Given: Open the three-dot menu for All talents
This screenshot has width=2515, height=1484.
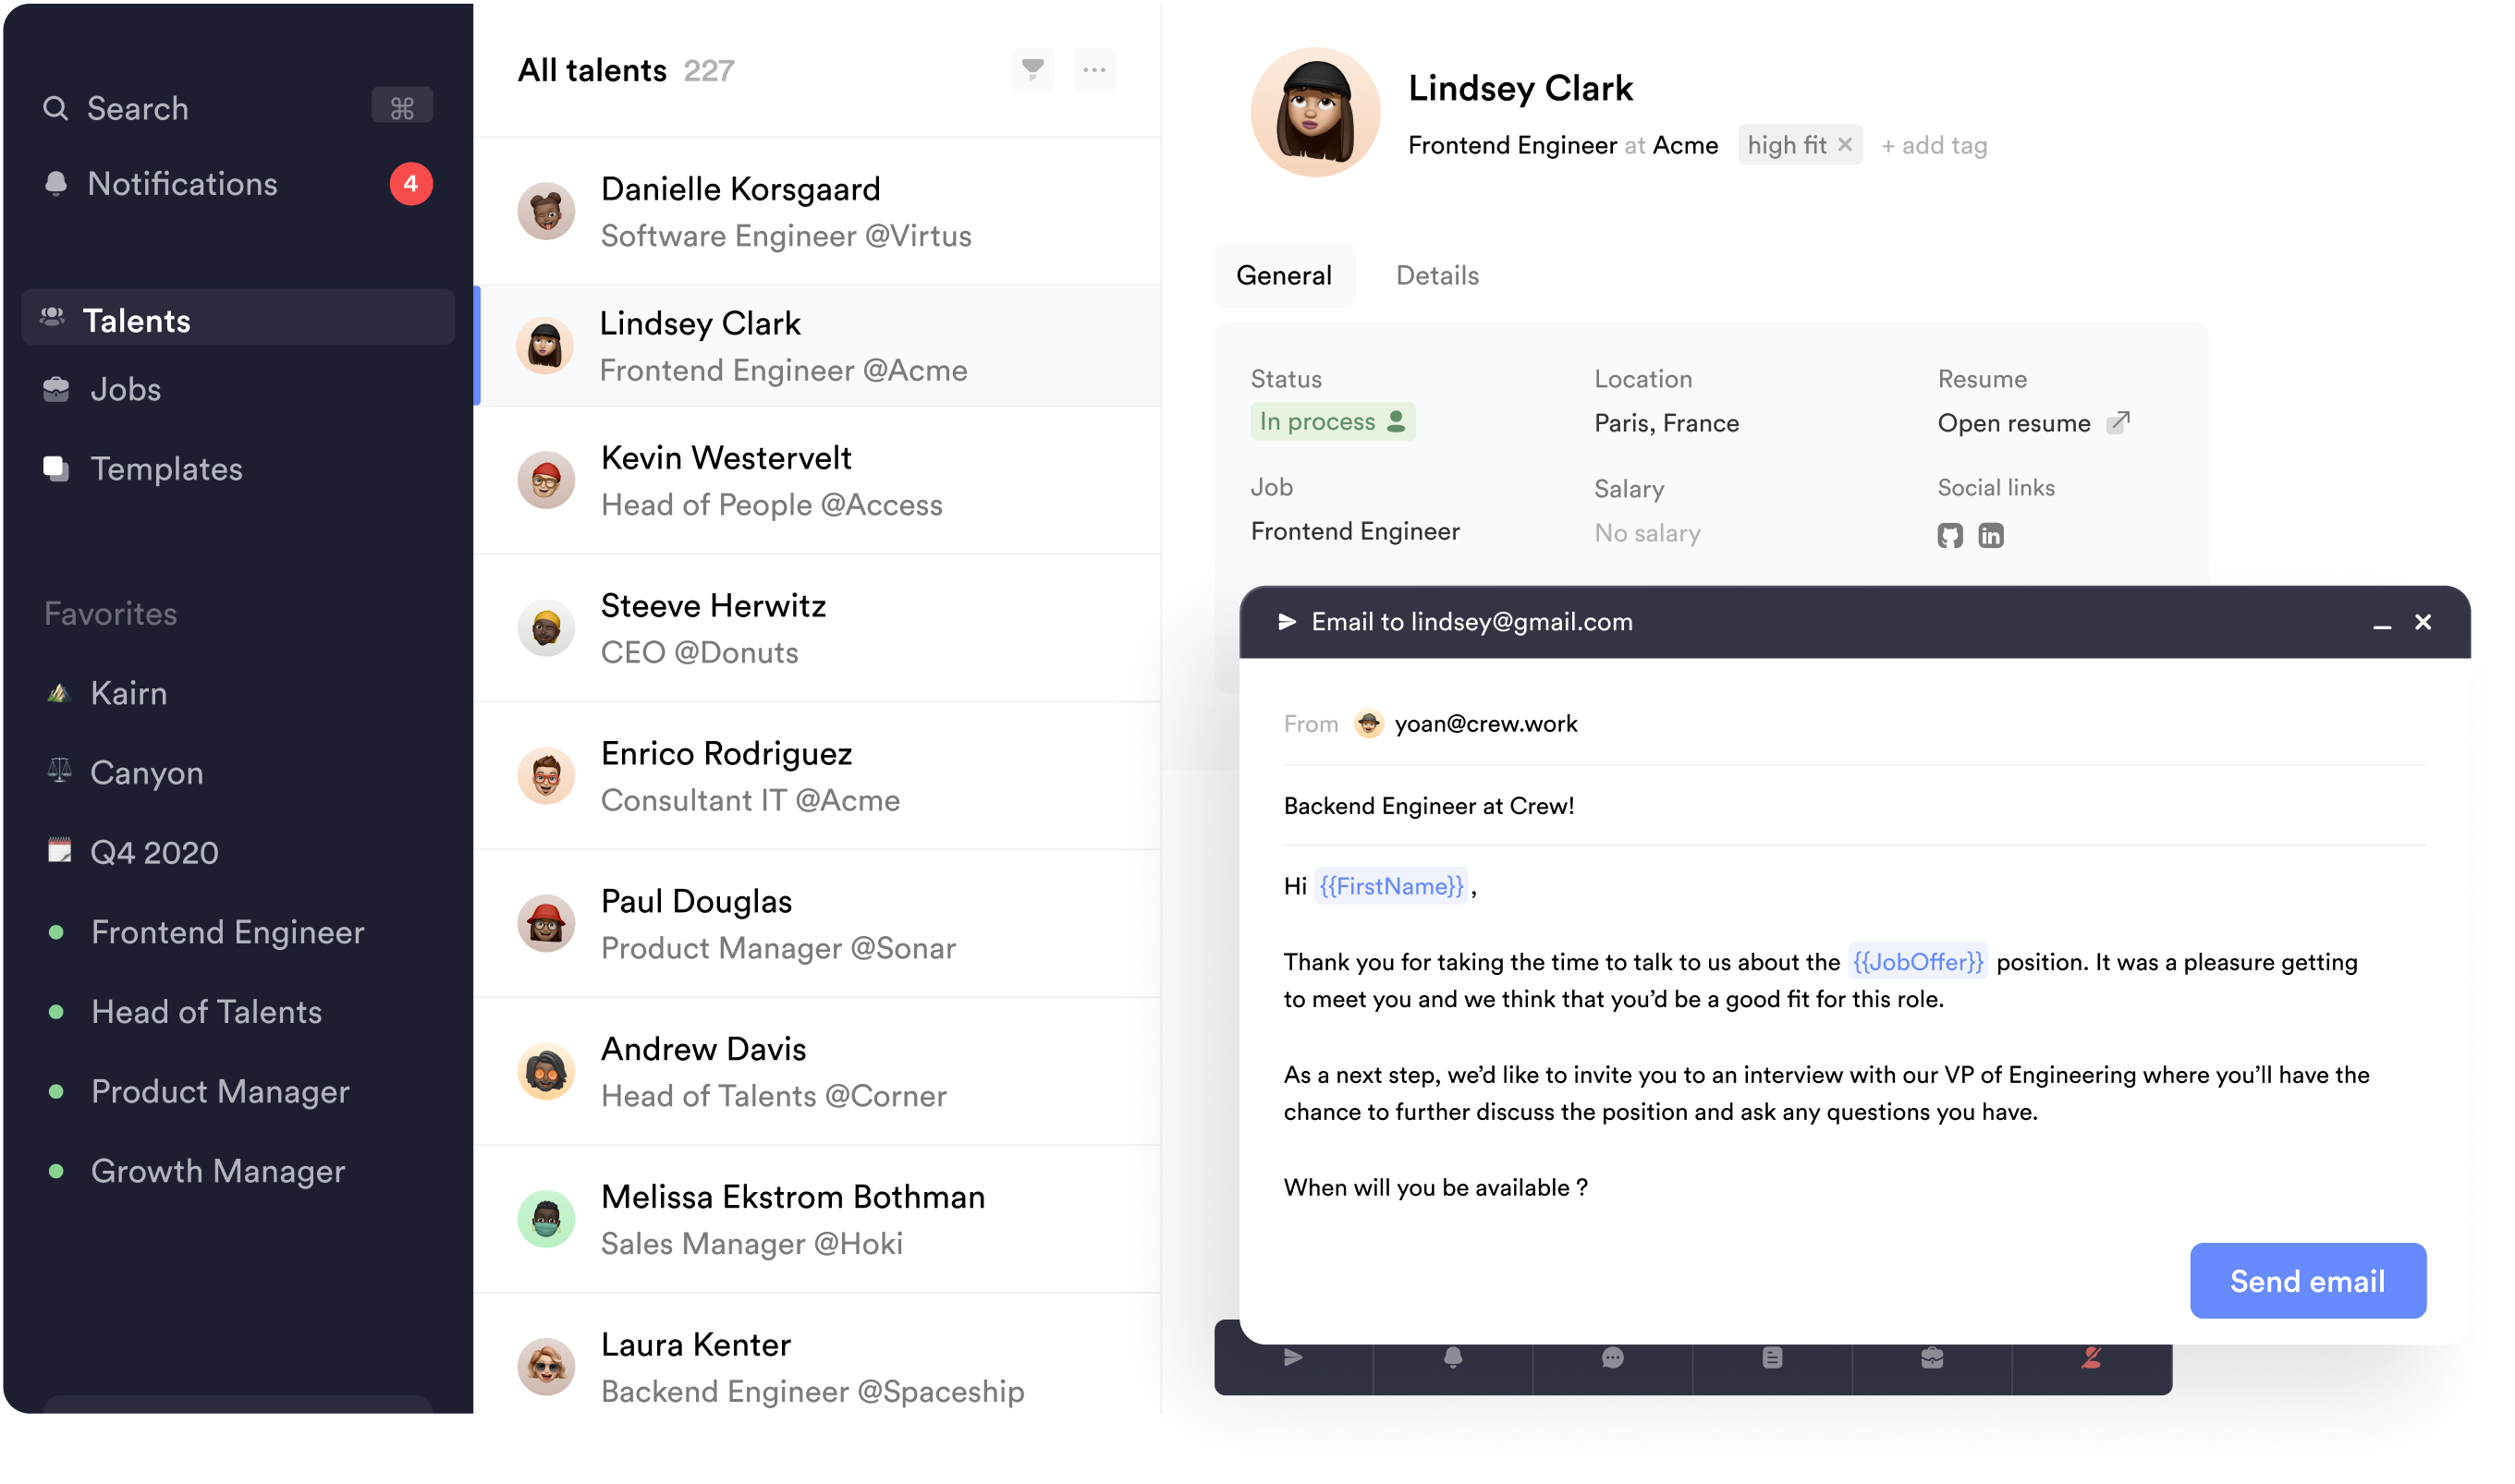Looking at the screenshot, I should 1094,70.
